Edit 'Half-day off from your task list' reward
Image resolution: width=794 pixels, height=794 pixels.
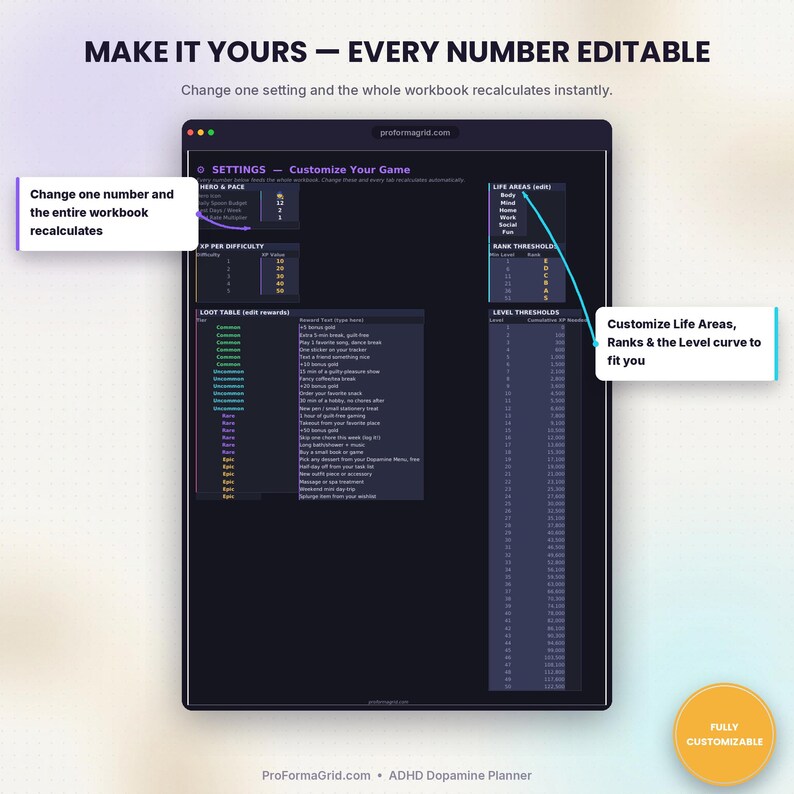click(x=361, y=467)
